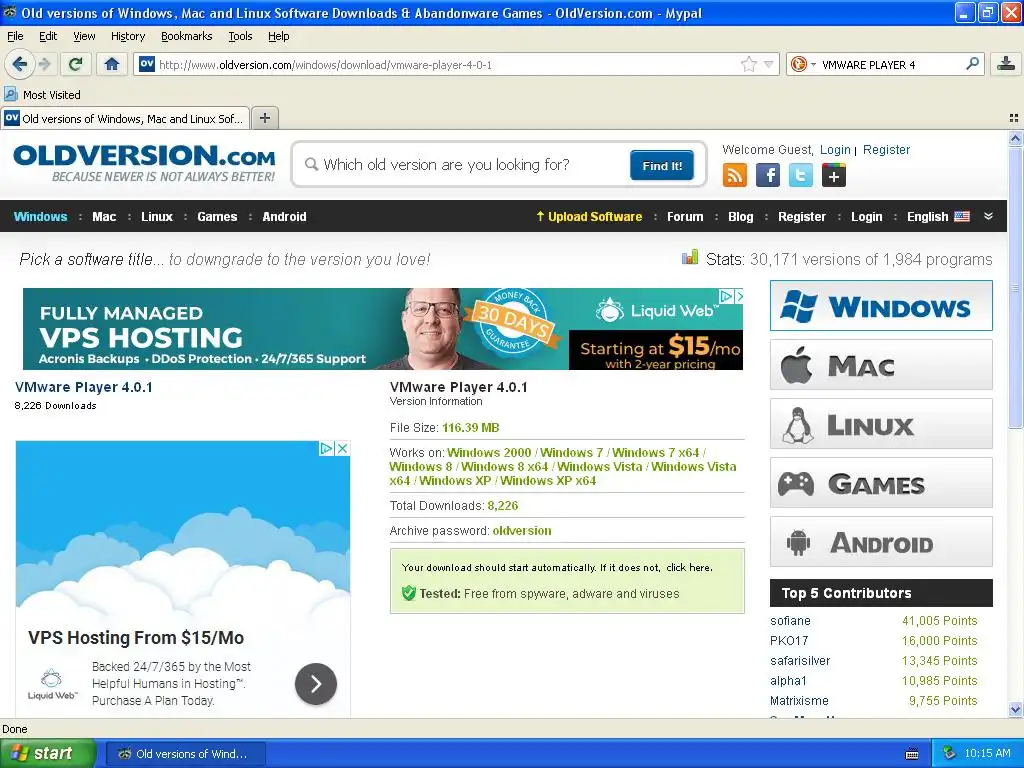Screen dimensions: 1024x768
Task: Click the page scrollbar up arrow
Action: [1015, 138]
